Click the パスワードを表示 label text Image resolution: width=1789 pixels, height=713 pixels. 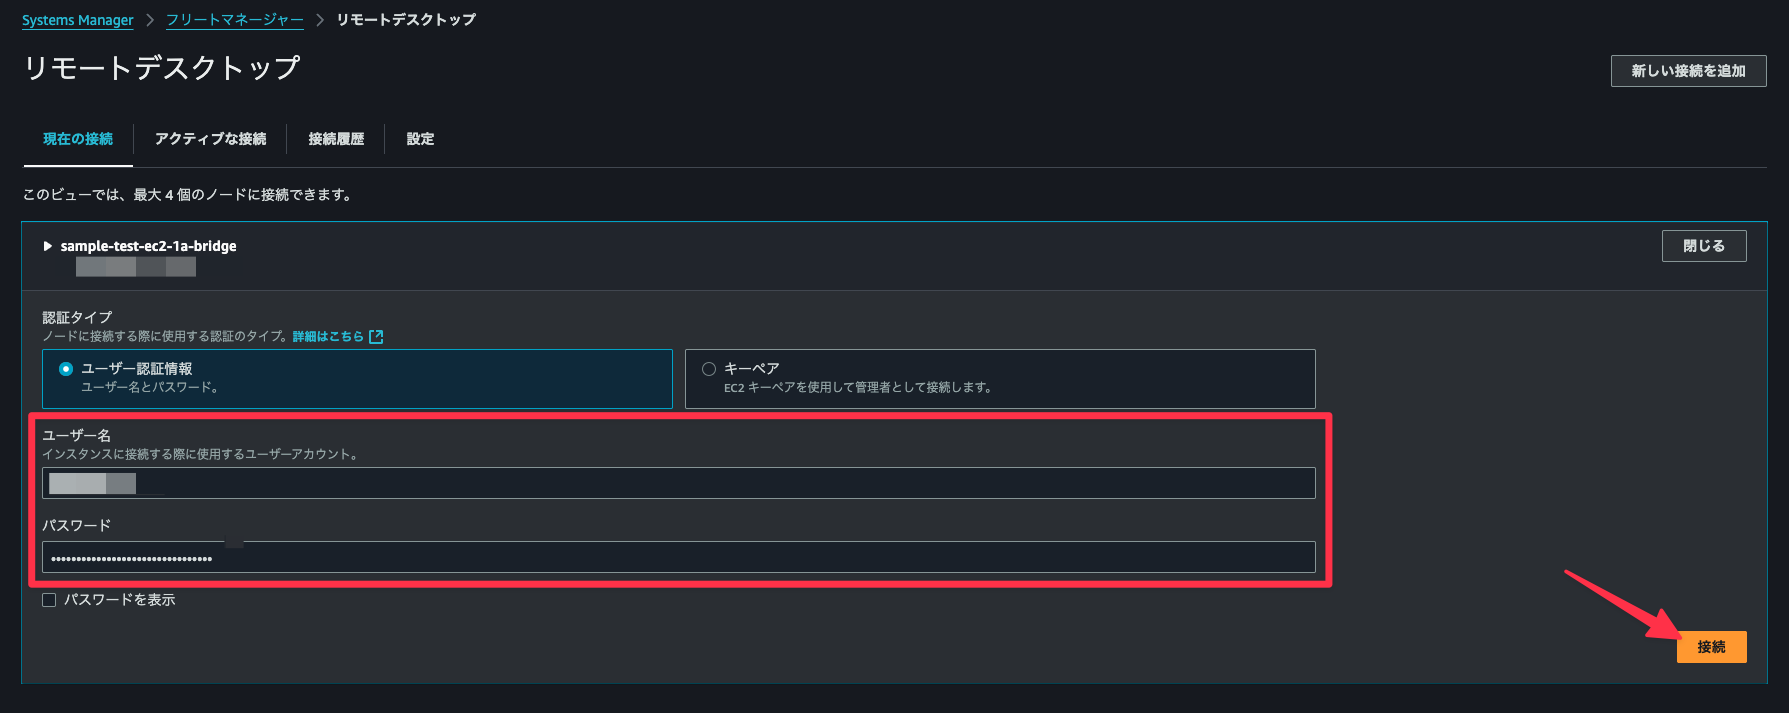click(120, 600)
